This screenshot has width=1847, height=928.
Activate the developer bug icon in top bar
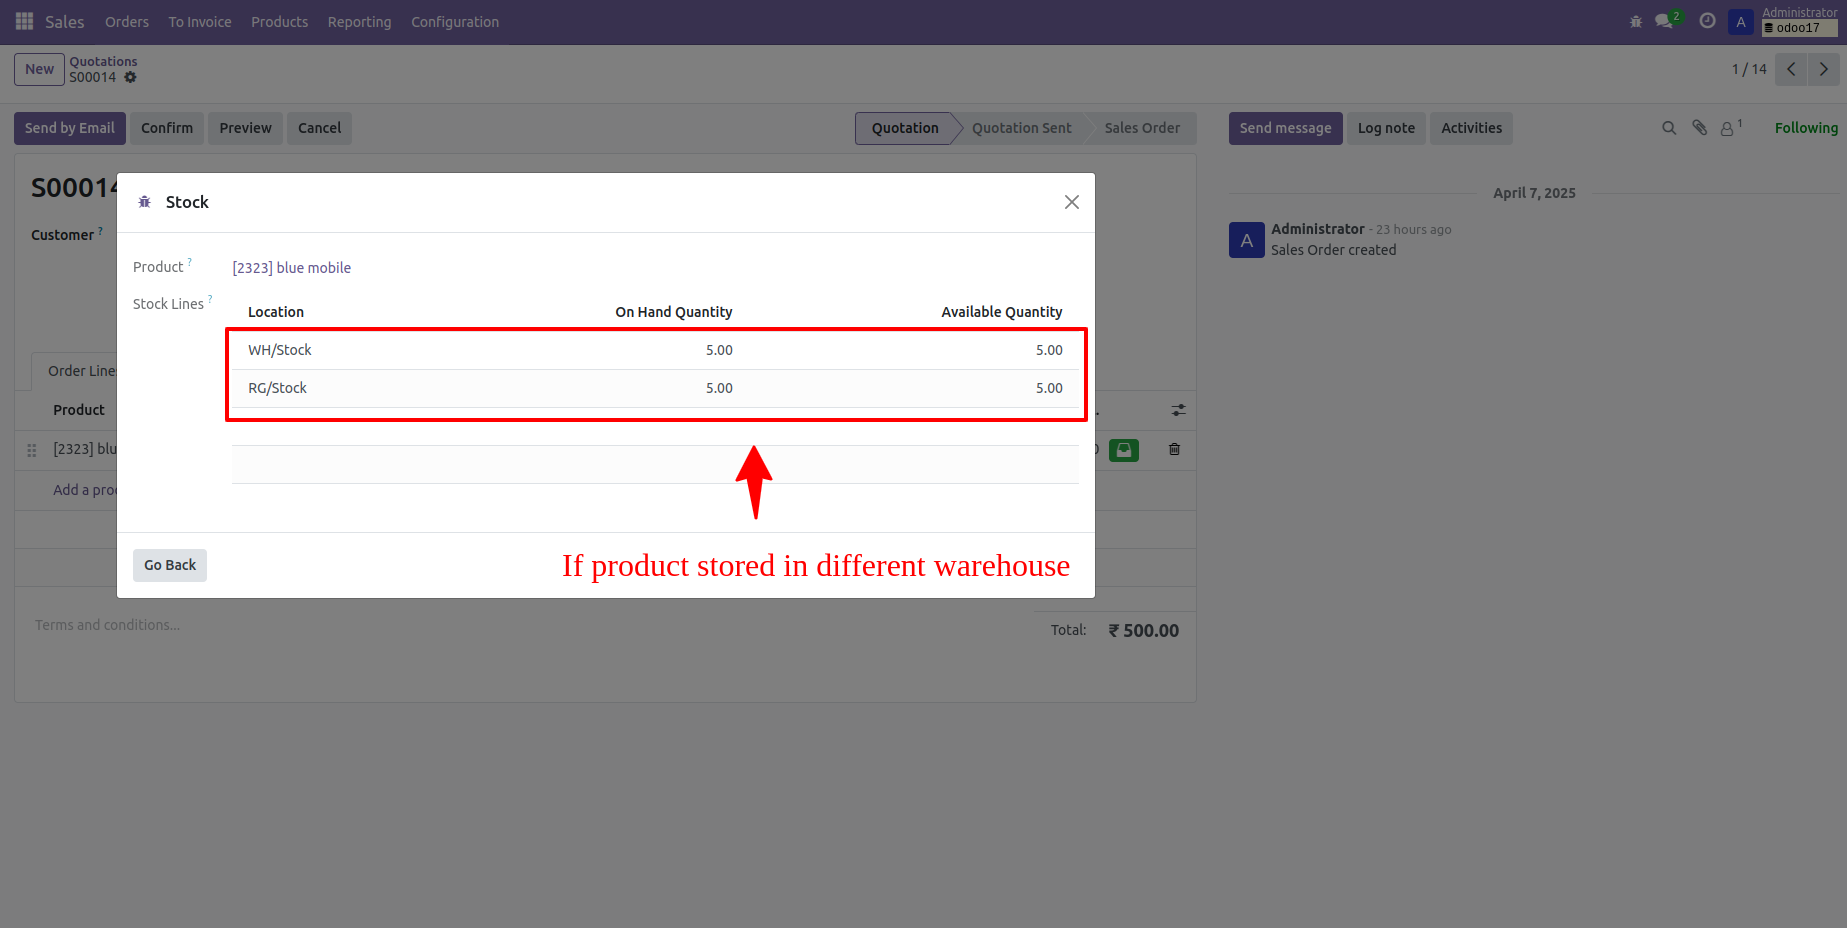1635,20
